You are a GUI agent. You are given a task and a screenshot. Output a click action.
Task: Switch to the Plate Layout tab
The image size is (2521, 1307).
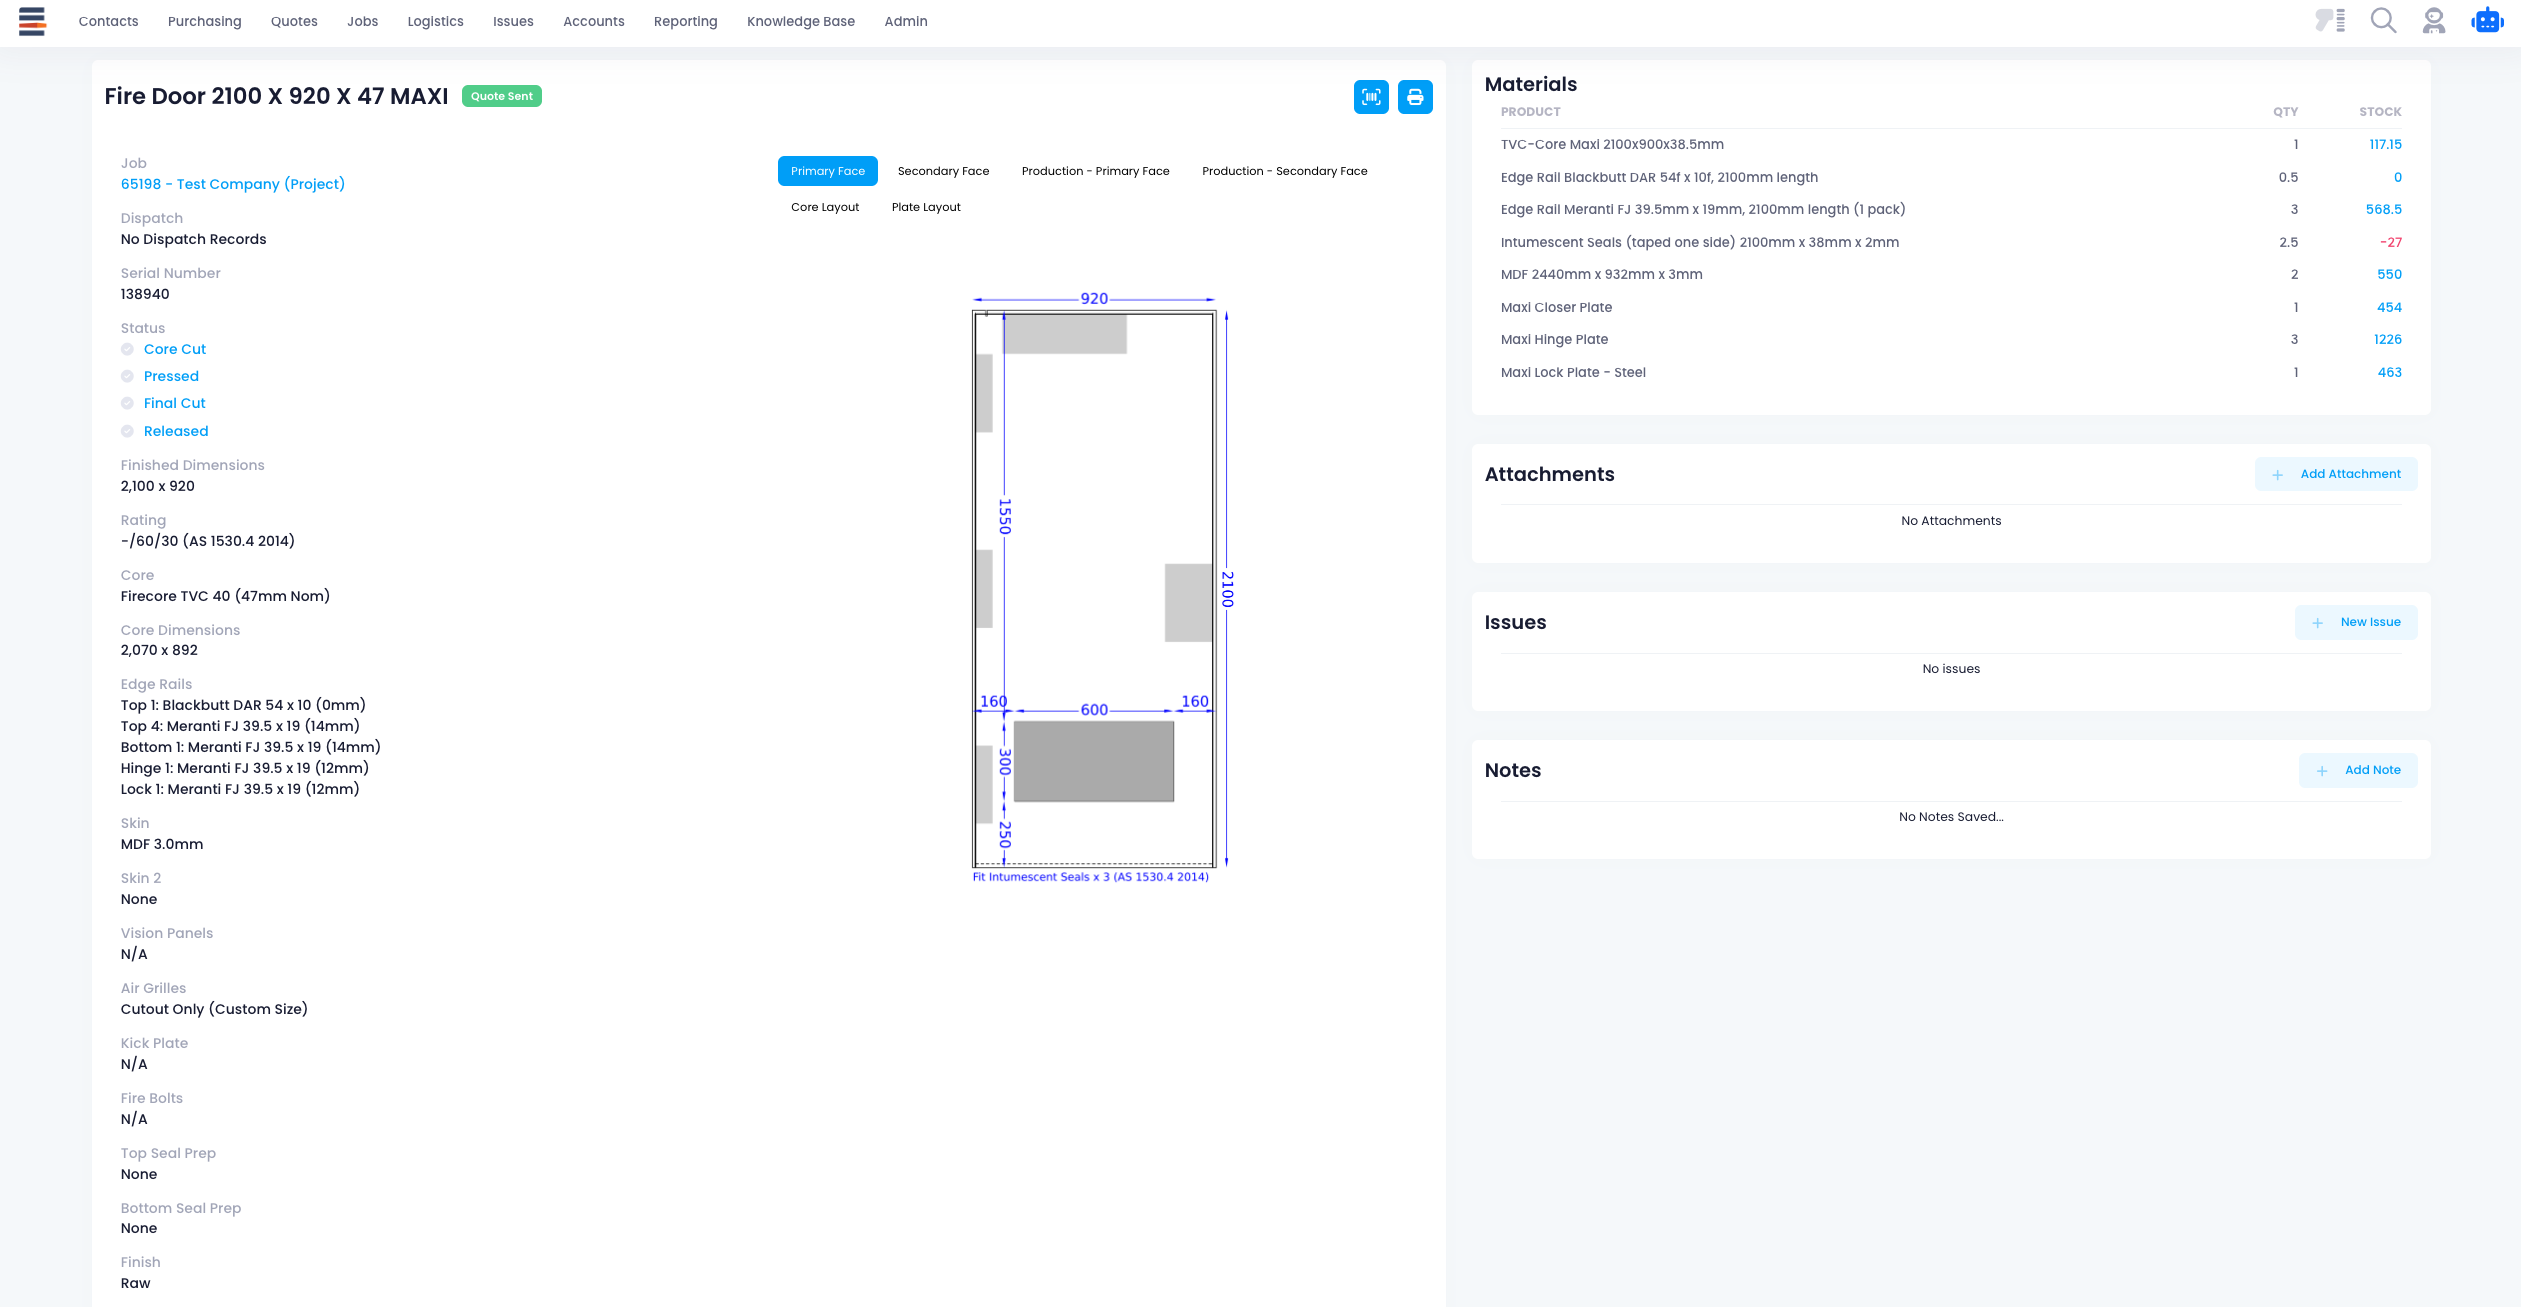tap(926, 207)
